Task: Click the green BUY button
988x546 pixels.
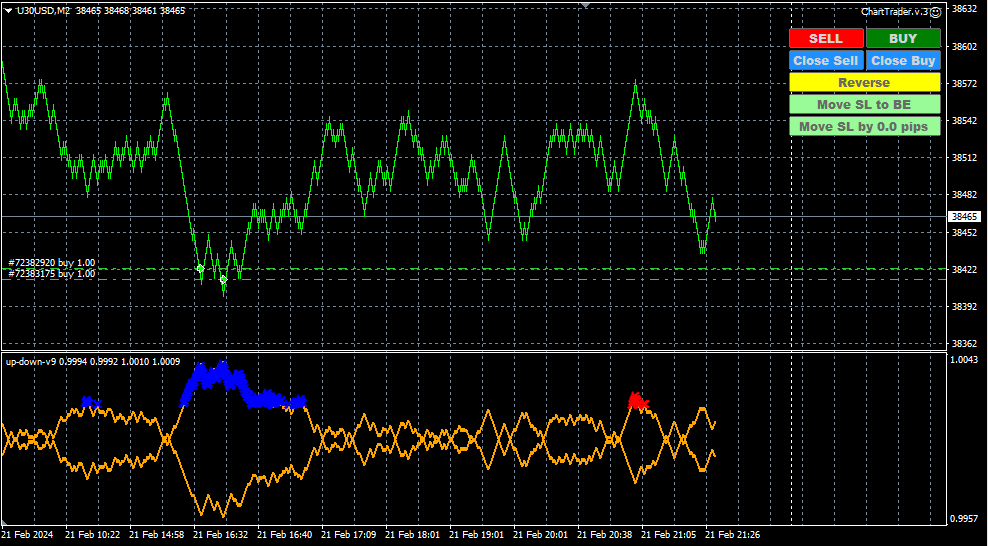Action: click(x=903, y=38)
